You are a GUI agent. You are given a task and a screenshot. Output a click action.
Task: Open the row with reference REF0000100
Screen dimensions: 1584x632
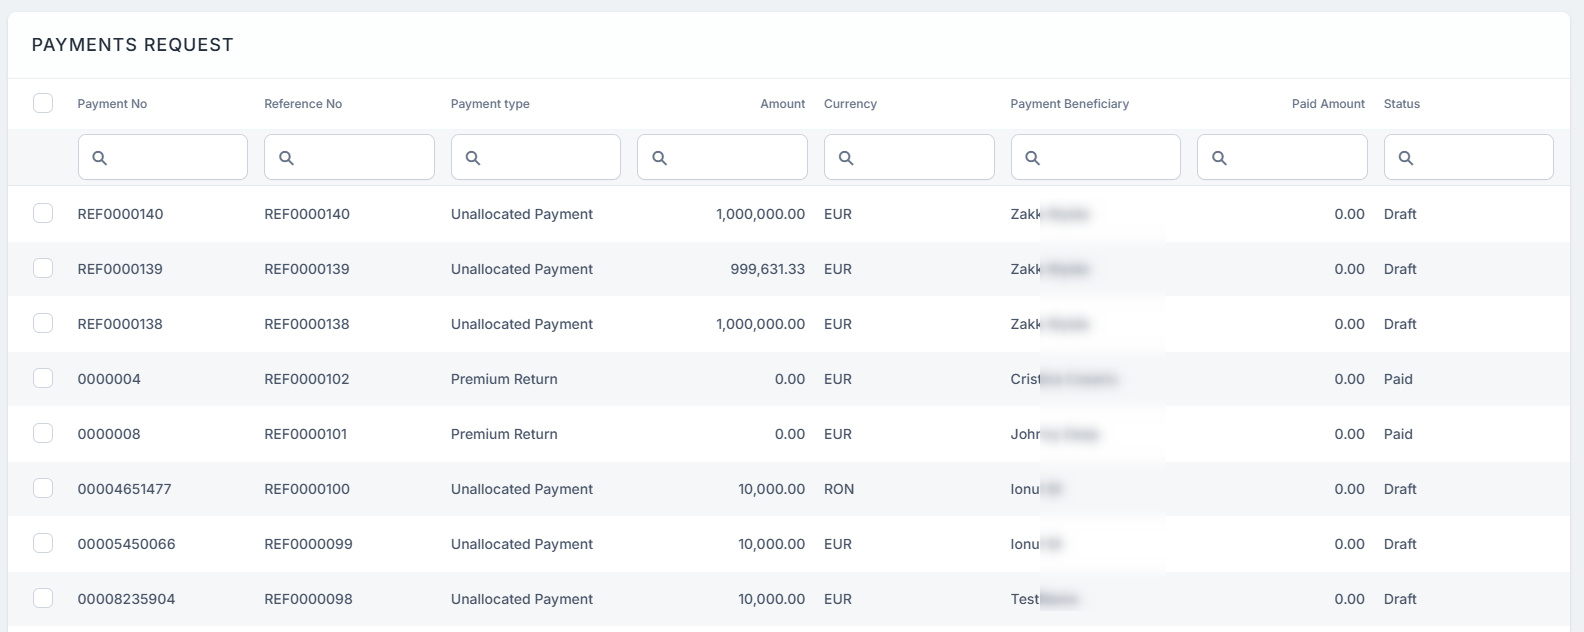tap(307, 489)
